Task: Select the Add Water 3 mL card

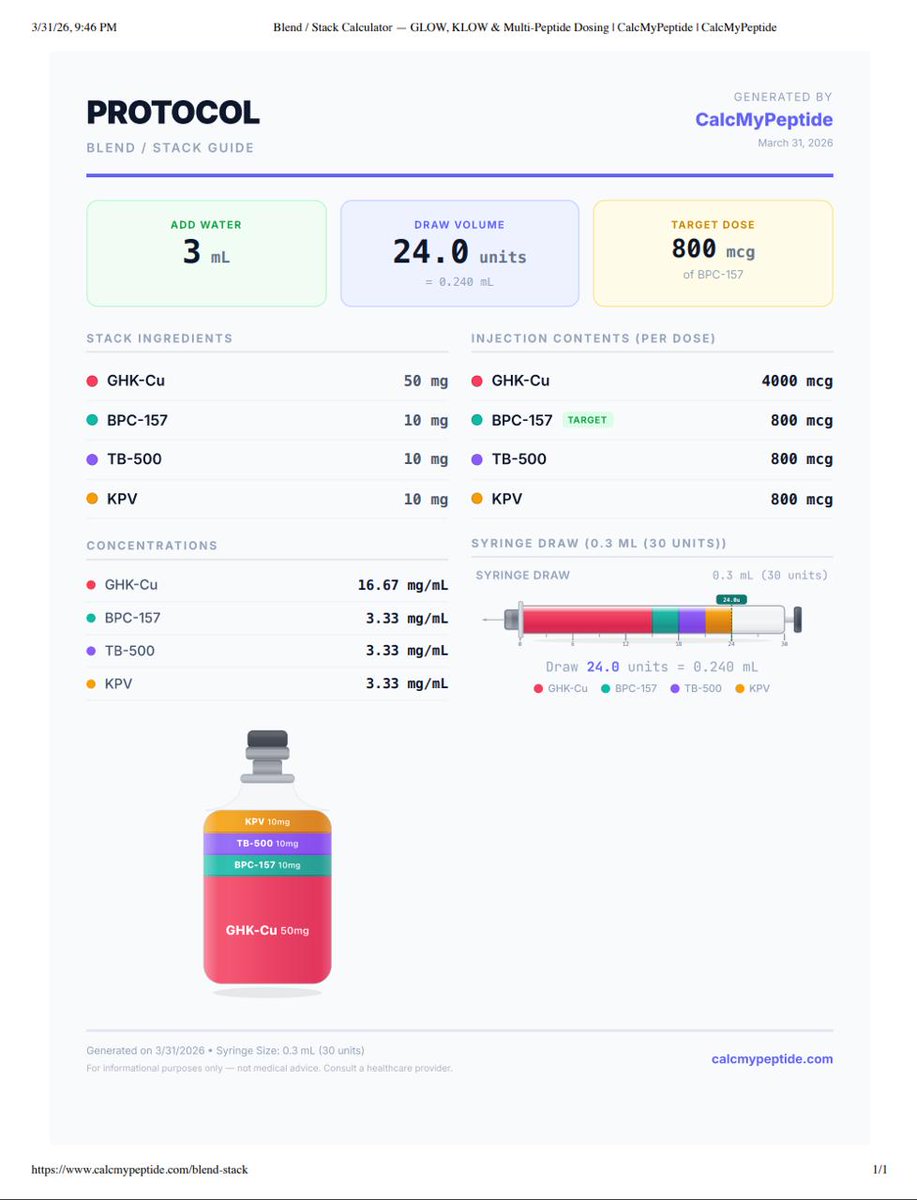Action: point(206,253)
